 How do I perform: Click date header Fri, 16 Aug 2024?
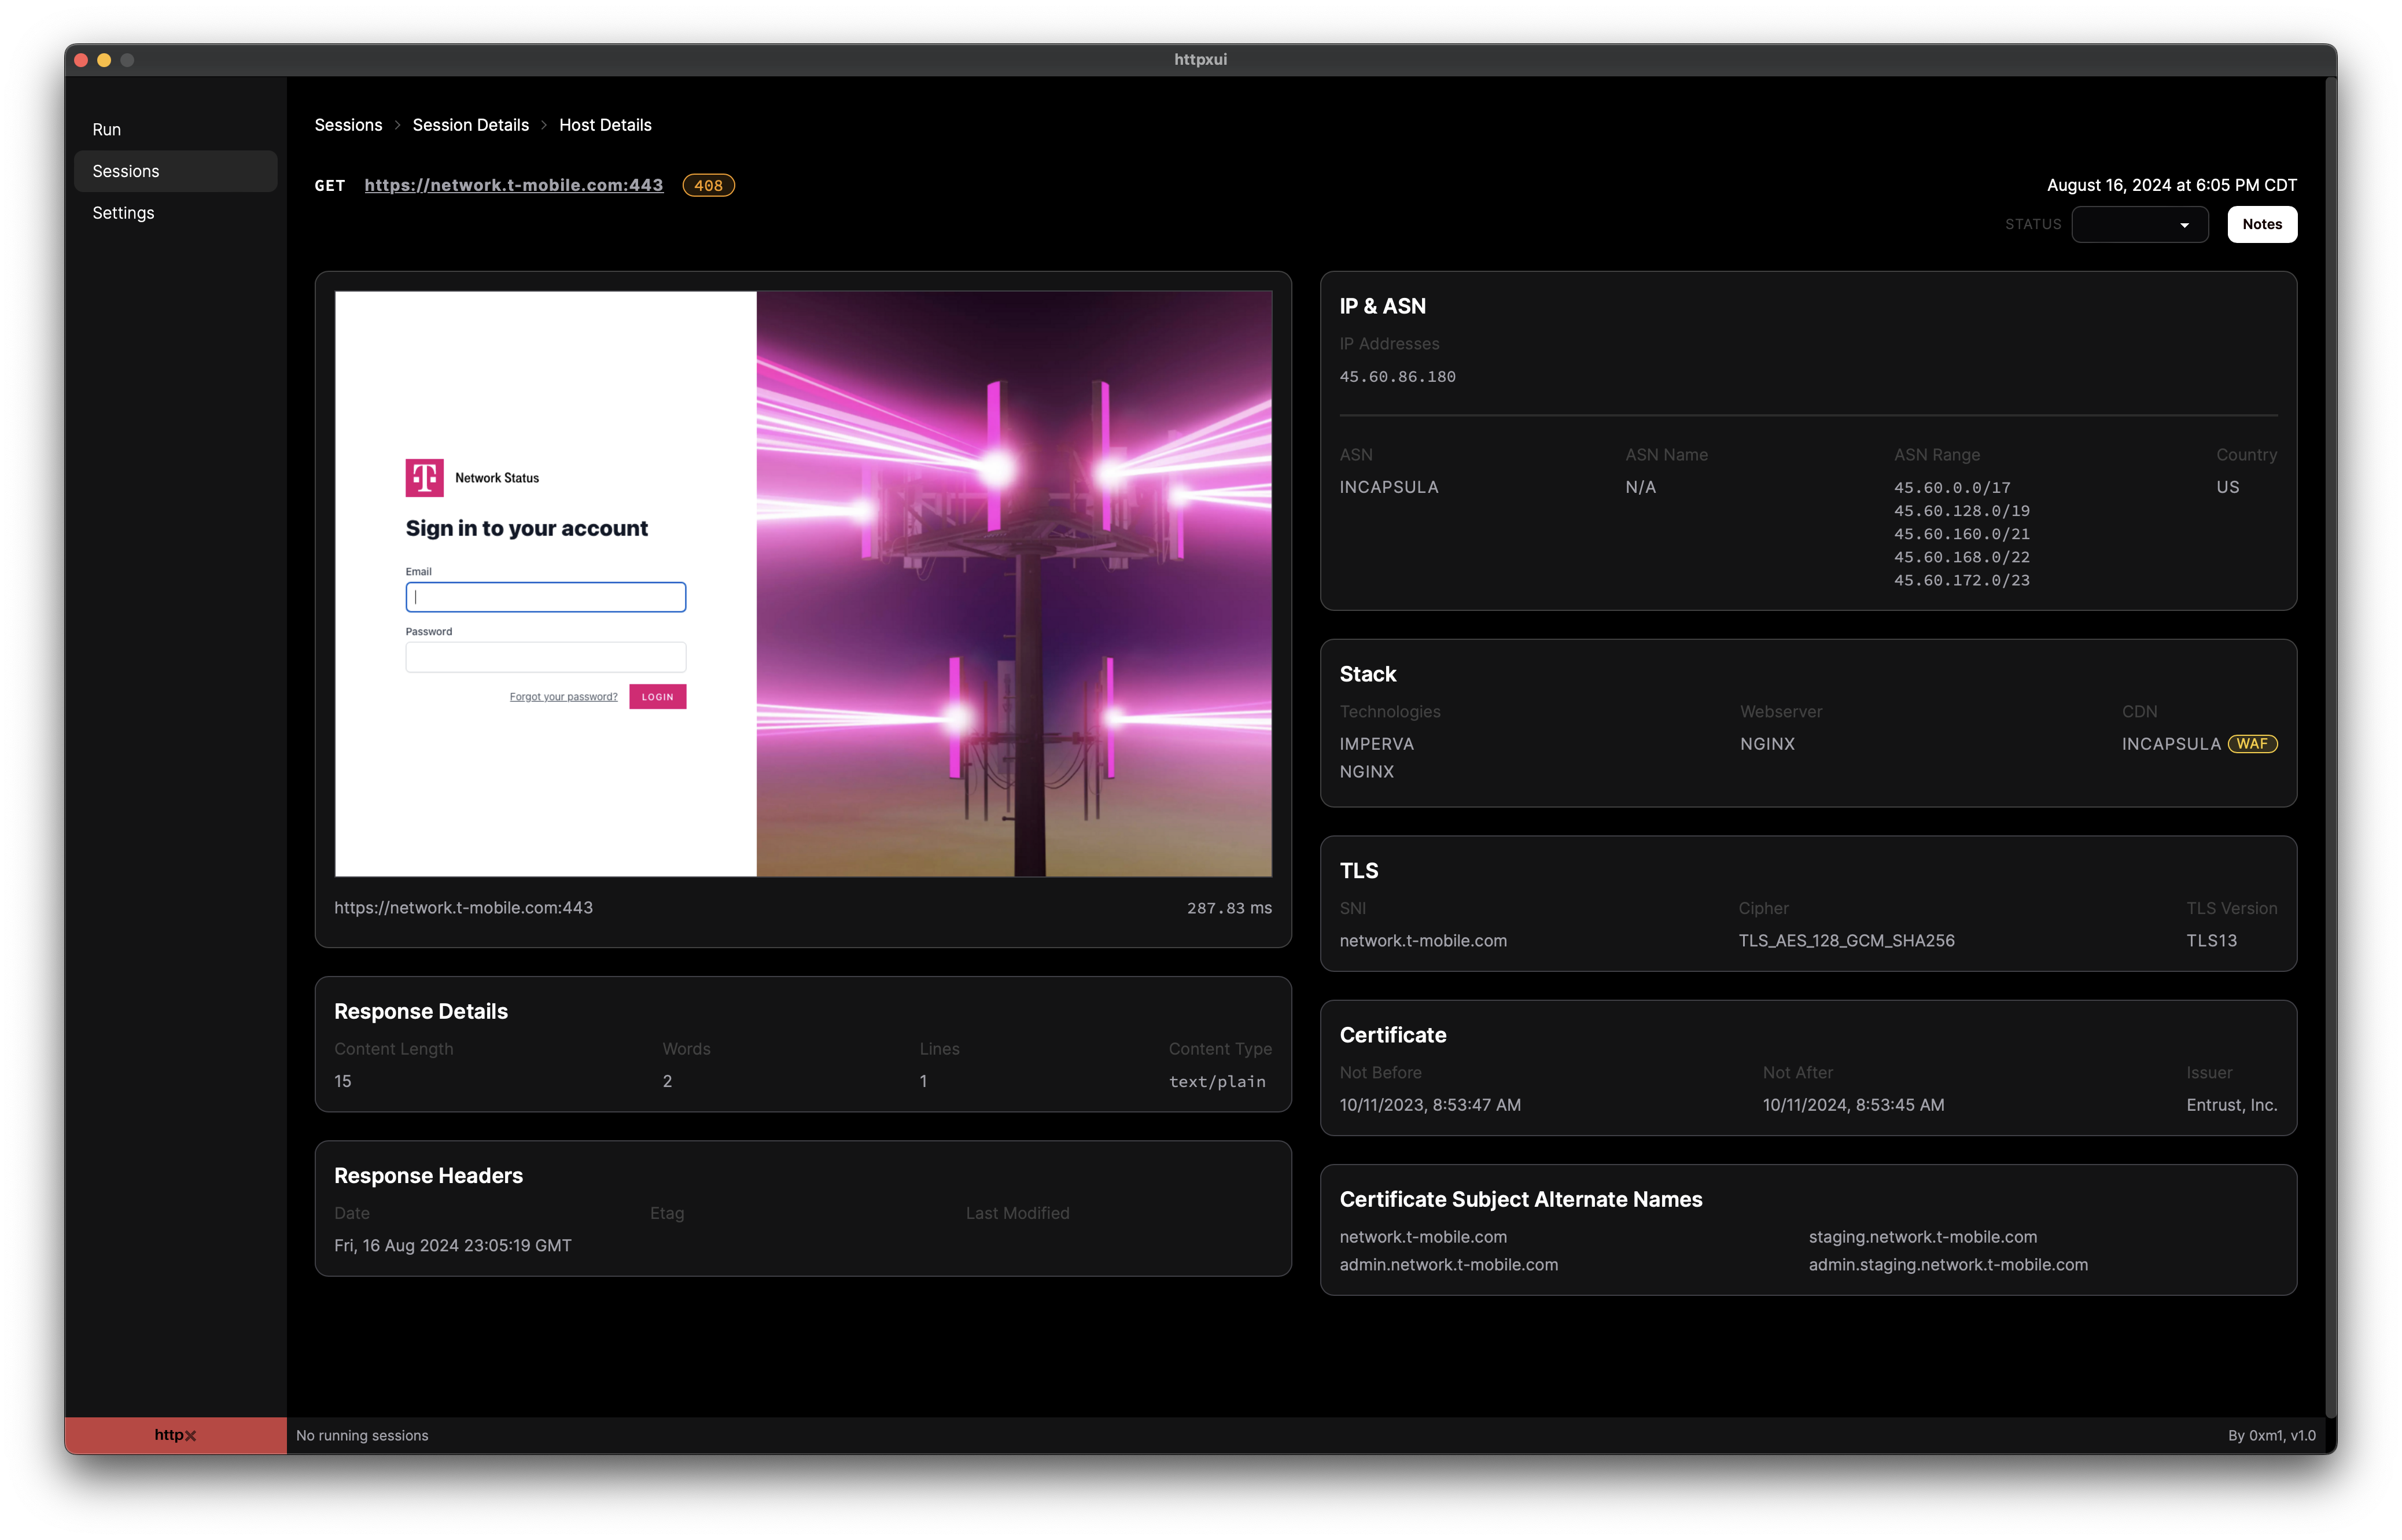point(453,1246)
